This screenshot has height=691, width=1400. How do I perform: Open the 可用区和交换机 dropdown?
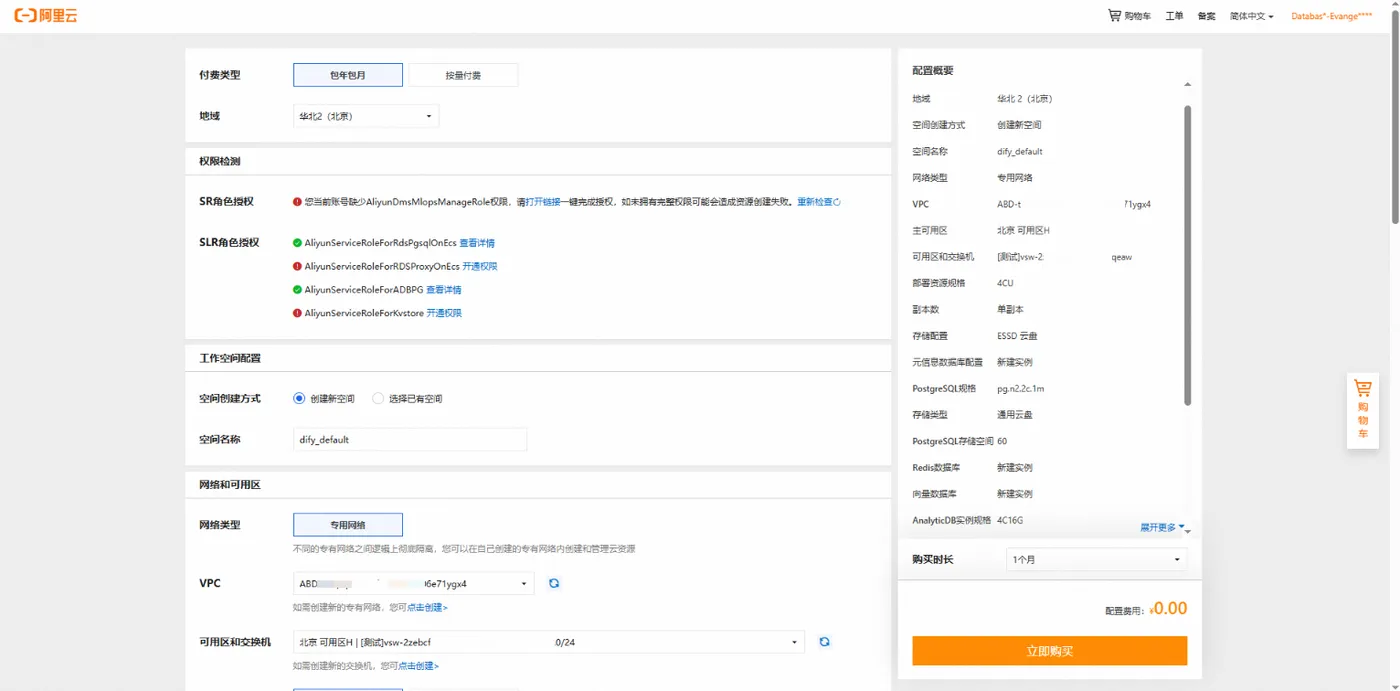[x=549, y=642]
